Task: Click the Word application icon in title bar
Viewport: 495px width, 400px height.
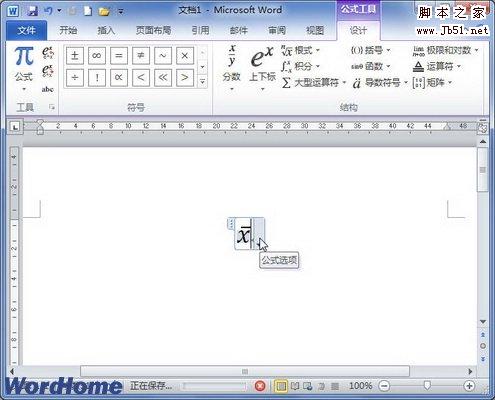Action: click(13, 11)
